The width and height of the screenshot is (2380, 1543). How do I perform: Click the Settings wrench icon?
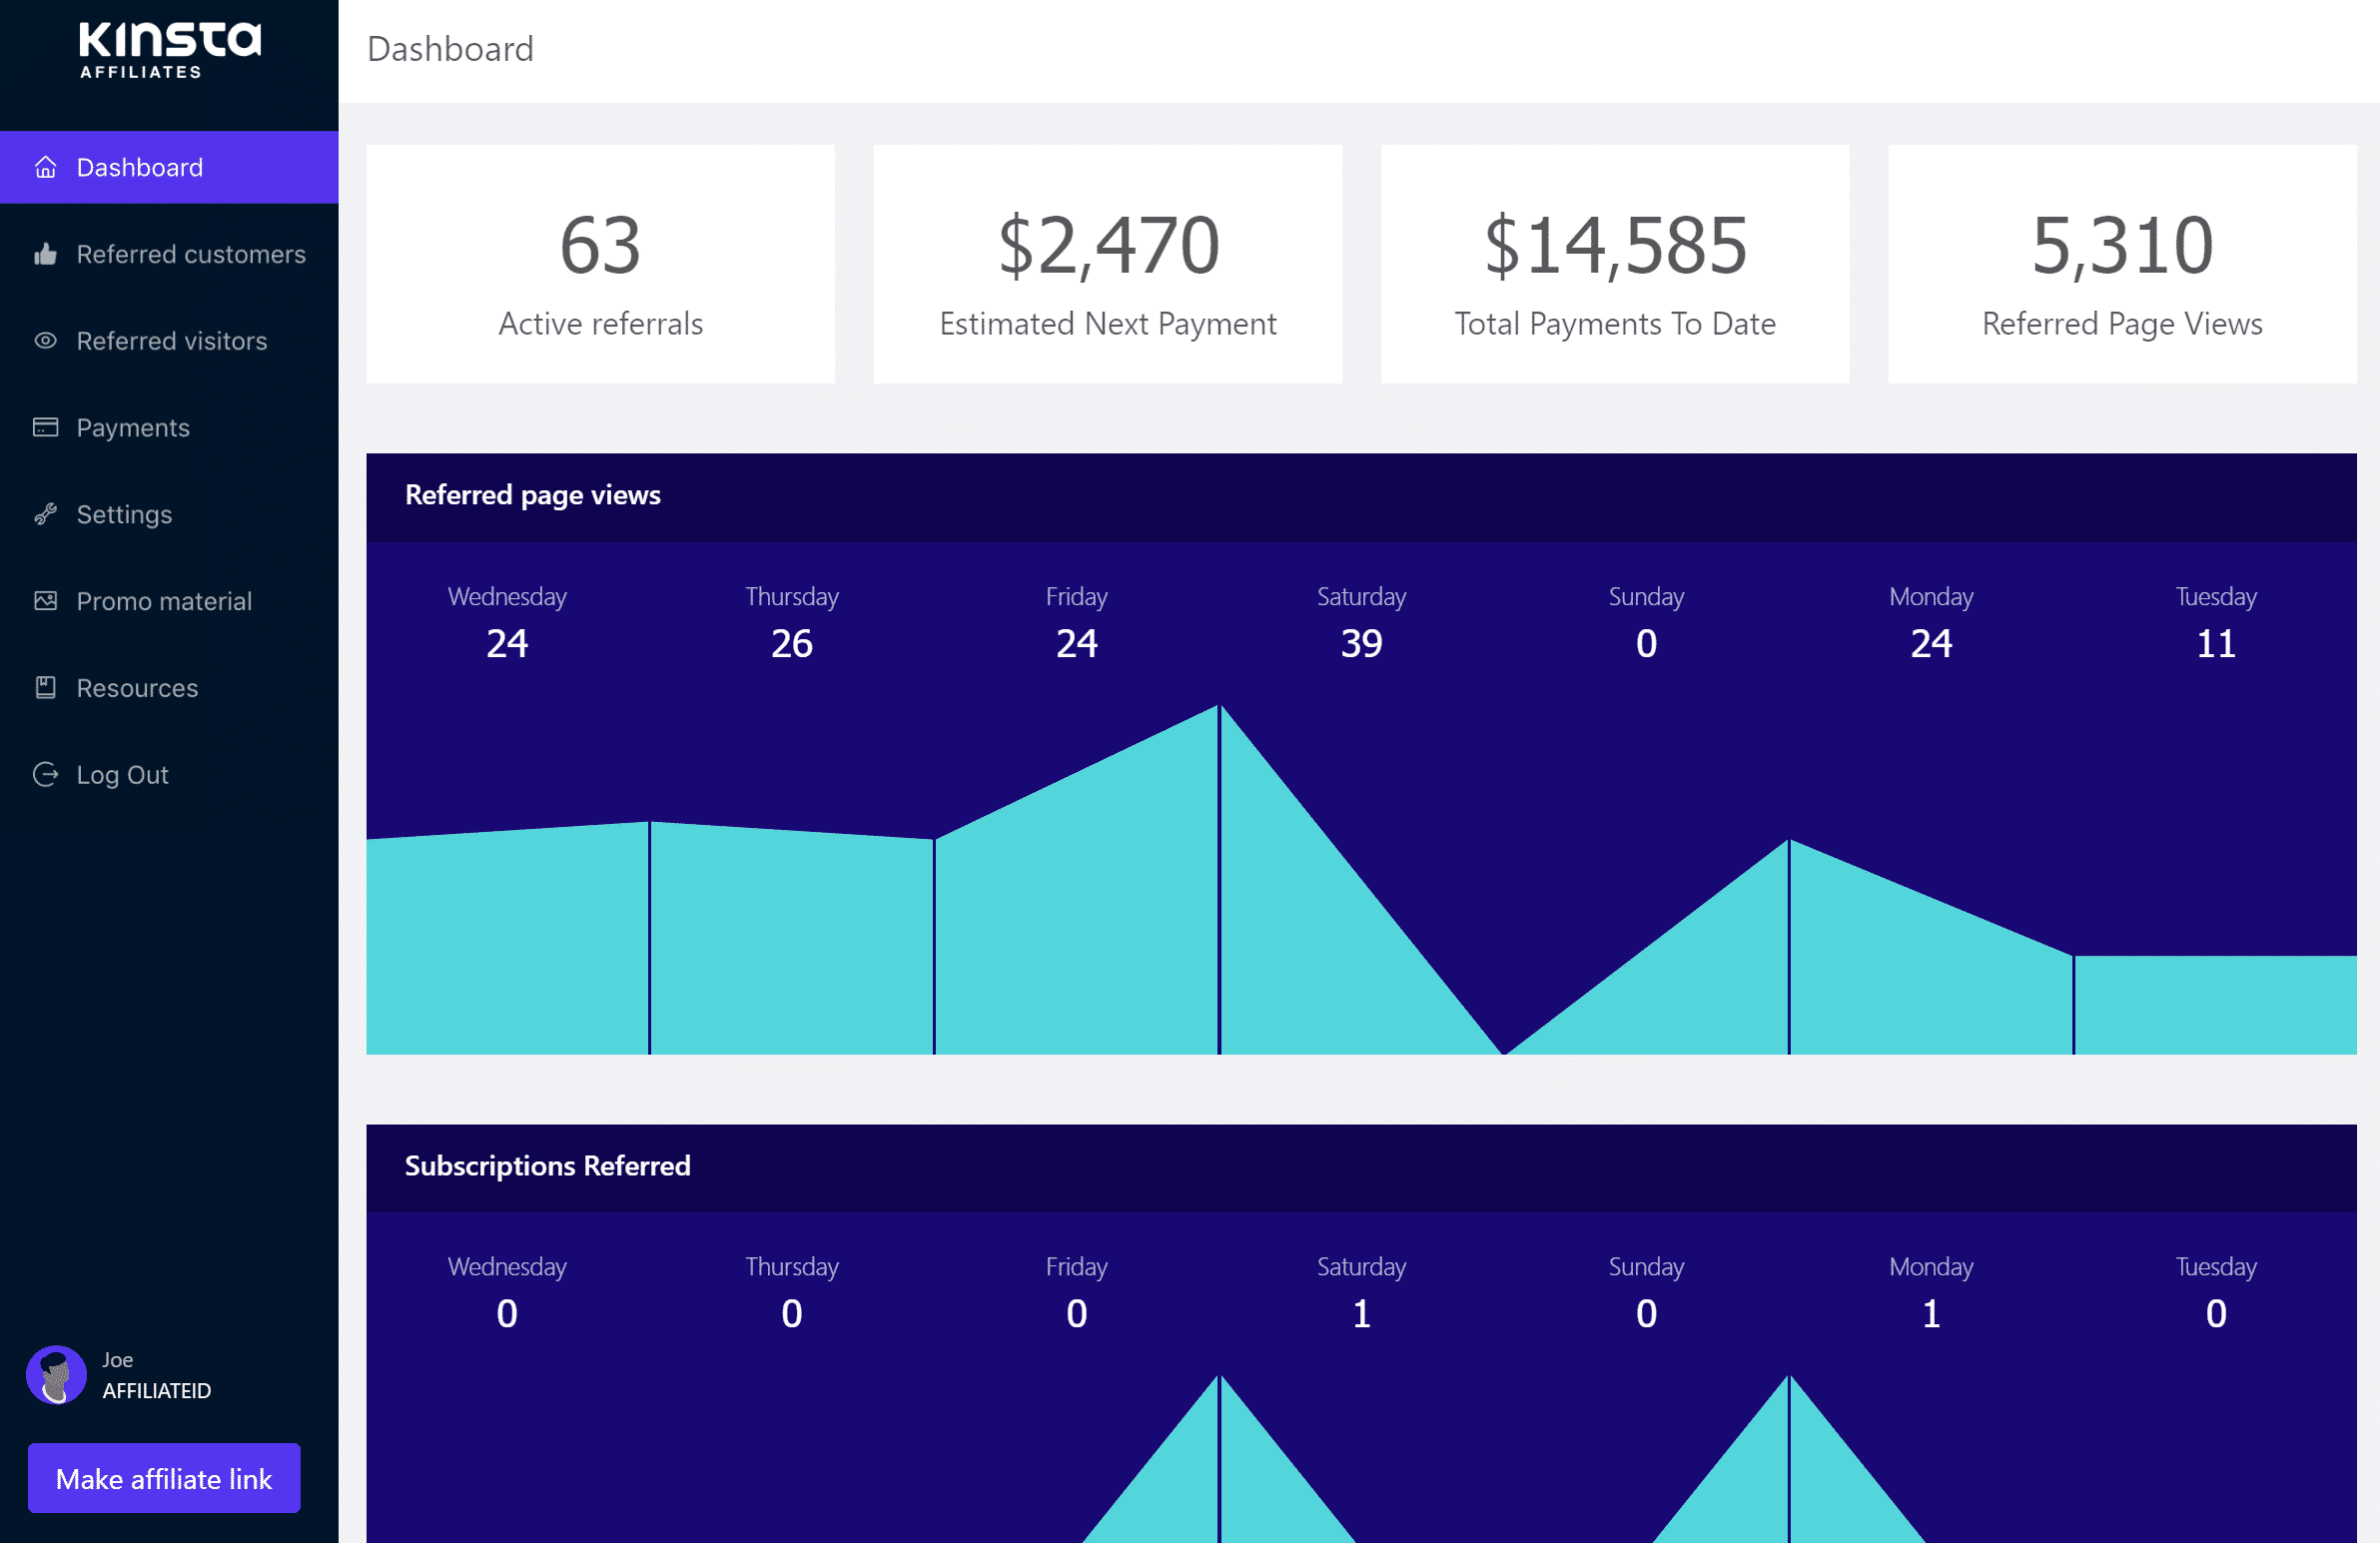47,513
